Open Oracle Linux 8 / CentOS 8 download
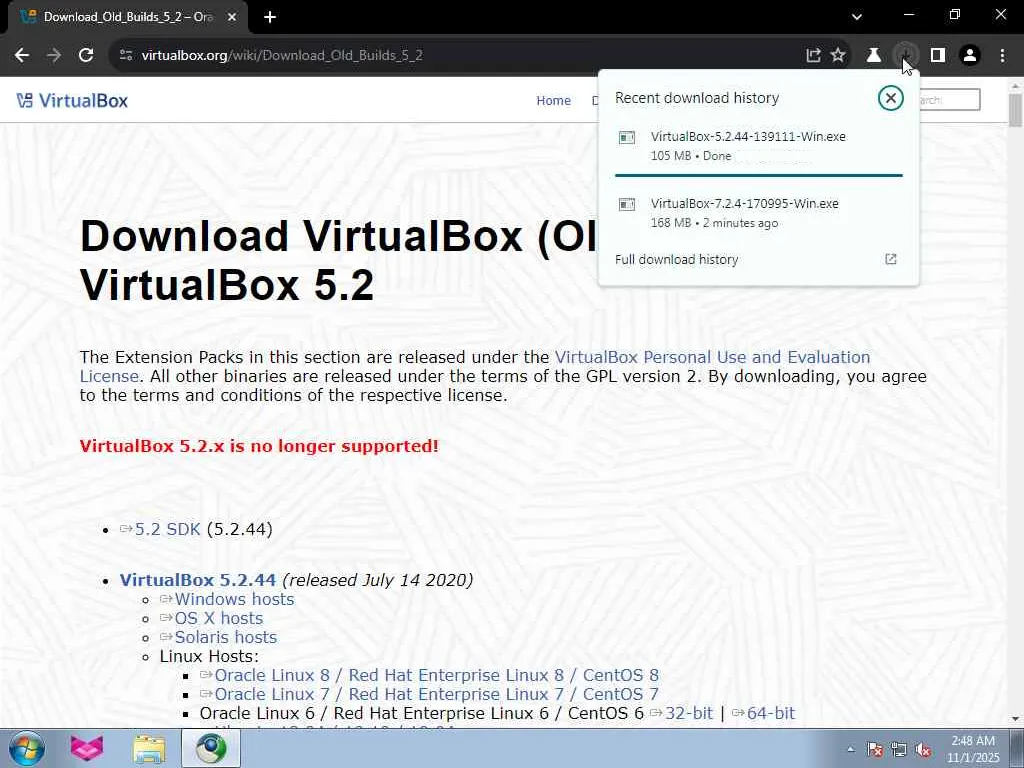The image size is (1024, 768). click(x=436, y=675)
